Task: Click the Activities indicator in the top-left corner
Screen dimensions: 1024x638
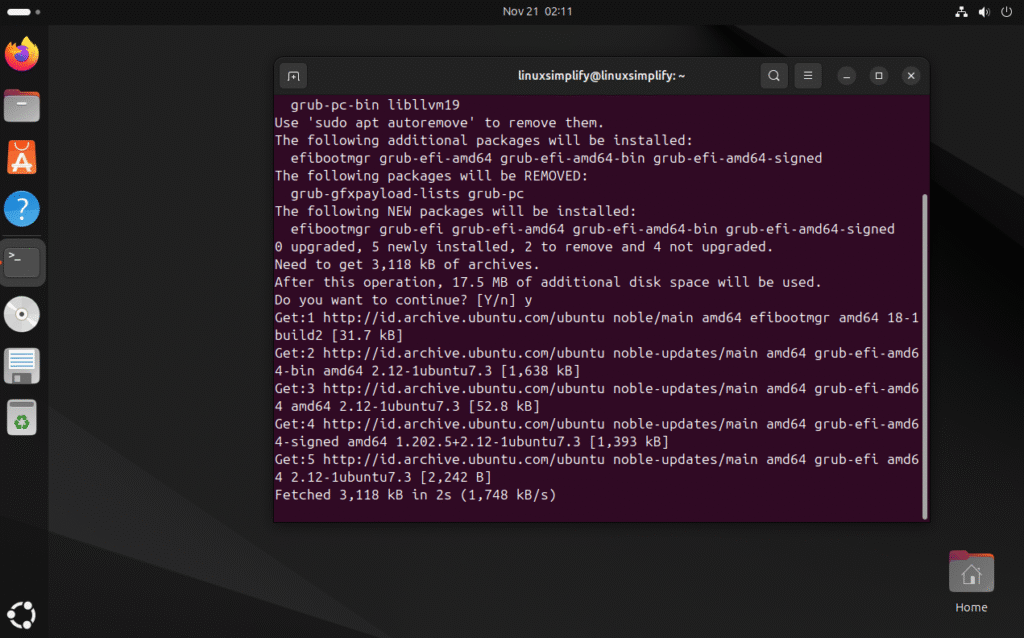Action: coord(19,12)
